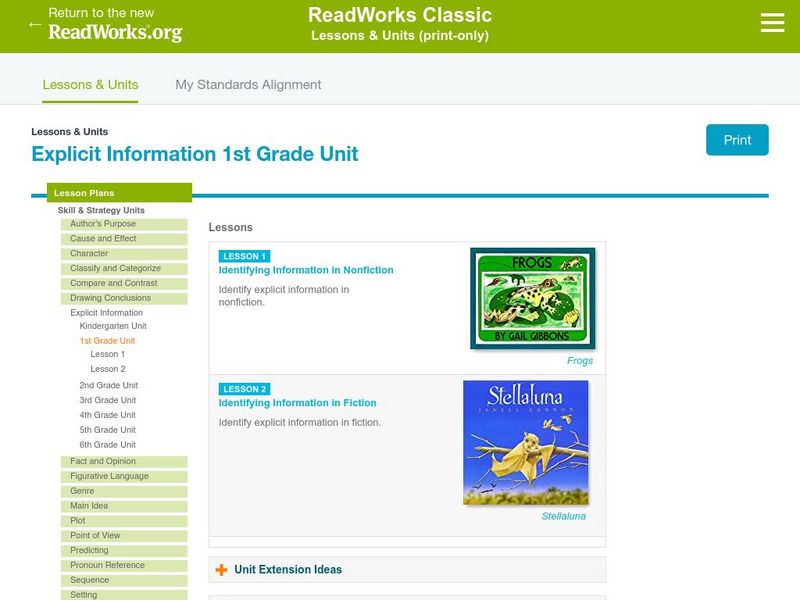Click the Frogs book cover thumbnail
Viewport: 800px width, 600px height.
(533, 298)
